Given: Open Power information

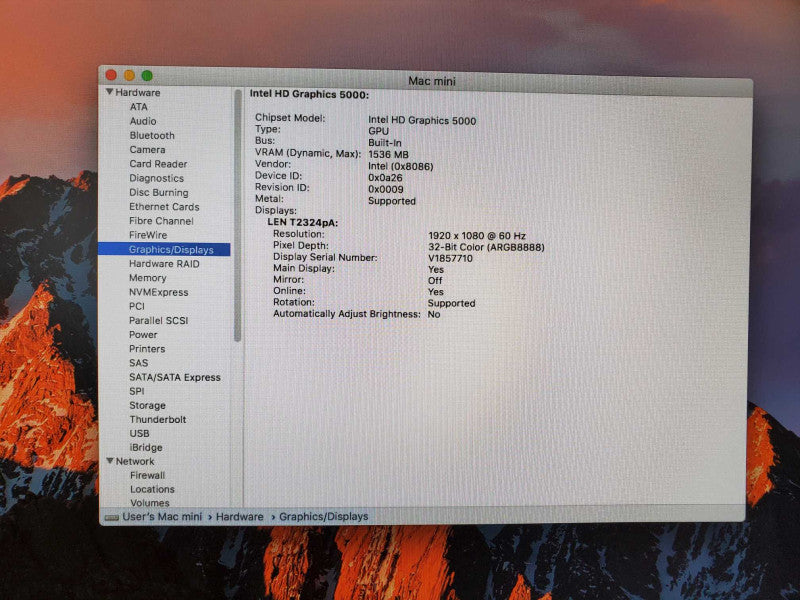Looking at the screenshot, I should [x=143, y=335].
